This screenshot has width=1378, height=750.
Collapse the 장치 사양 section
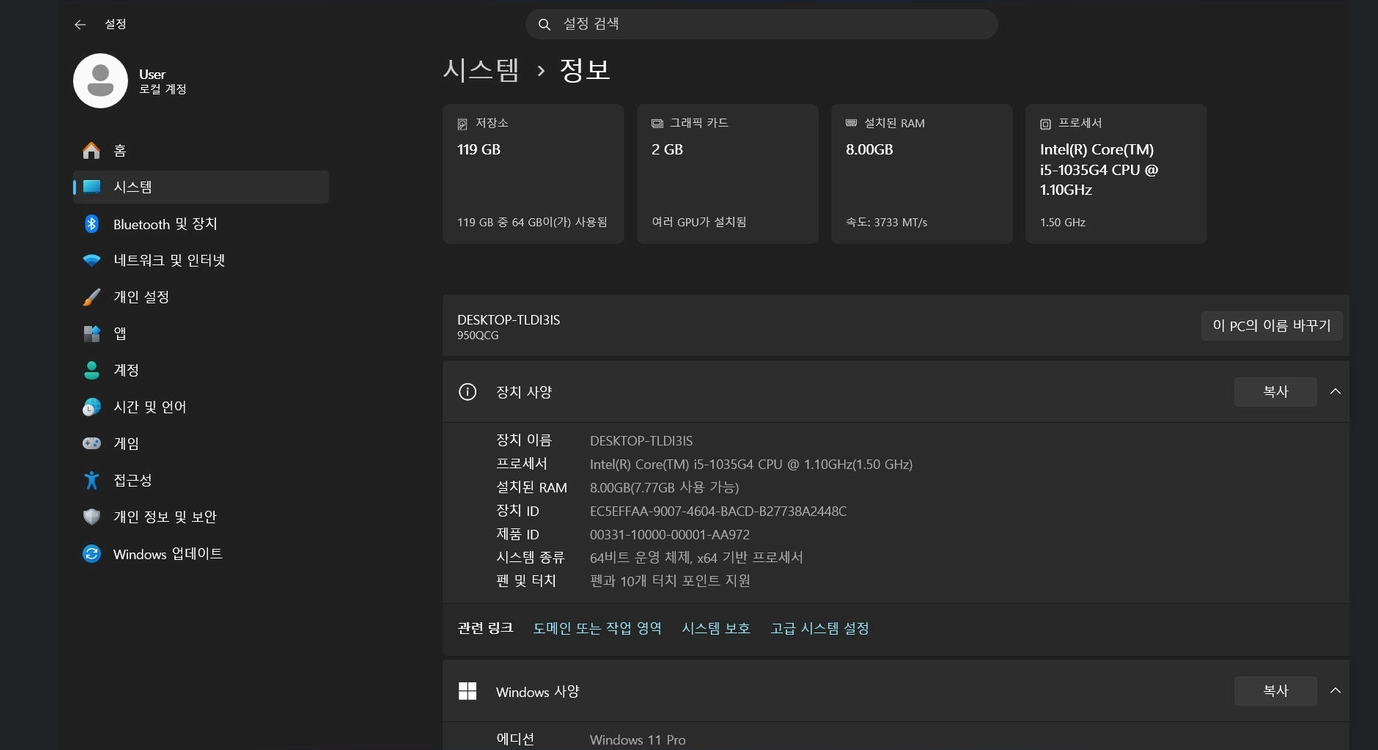tap(1335, 392)
